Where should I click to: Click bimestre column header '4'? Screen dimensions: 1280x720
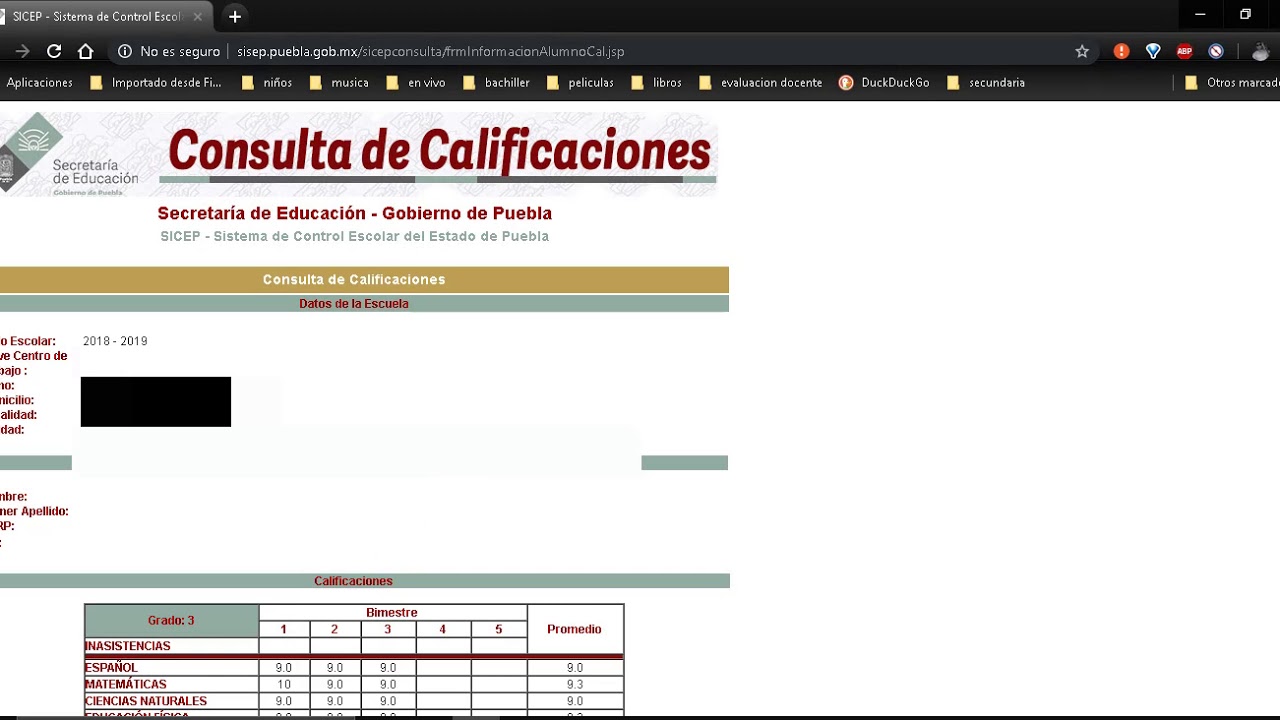click(x=442, y=630)
